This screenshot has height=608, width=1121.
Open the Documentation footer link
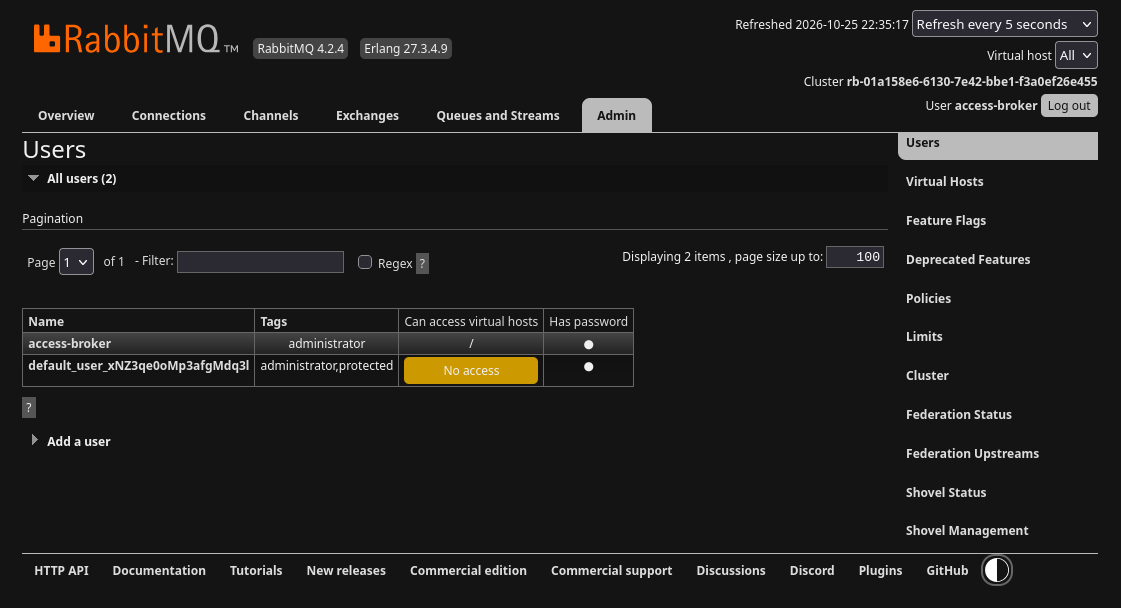[x=159, y=570]
